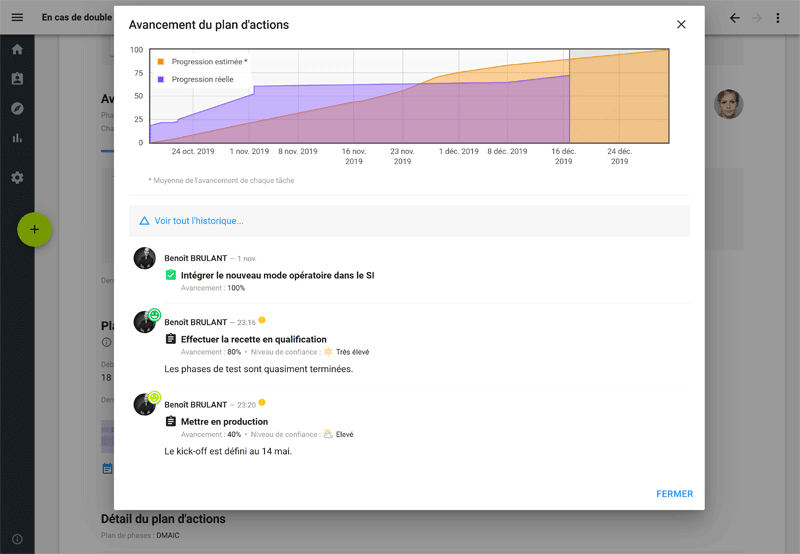Click the purple Progression réelle legend swatch
Screen dimensions: 800x554
click(161, 80)
